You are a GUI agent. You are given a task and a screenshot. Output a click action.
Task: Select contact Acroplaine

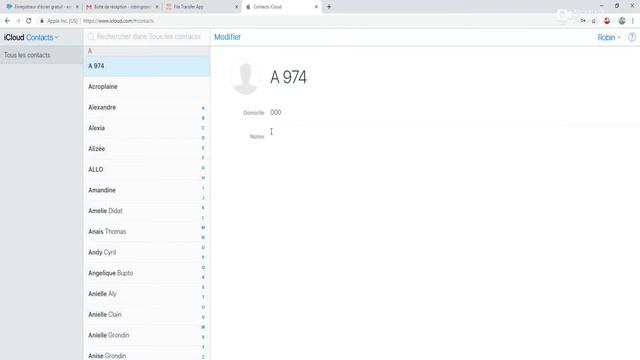pos(147,87)
